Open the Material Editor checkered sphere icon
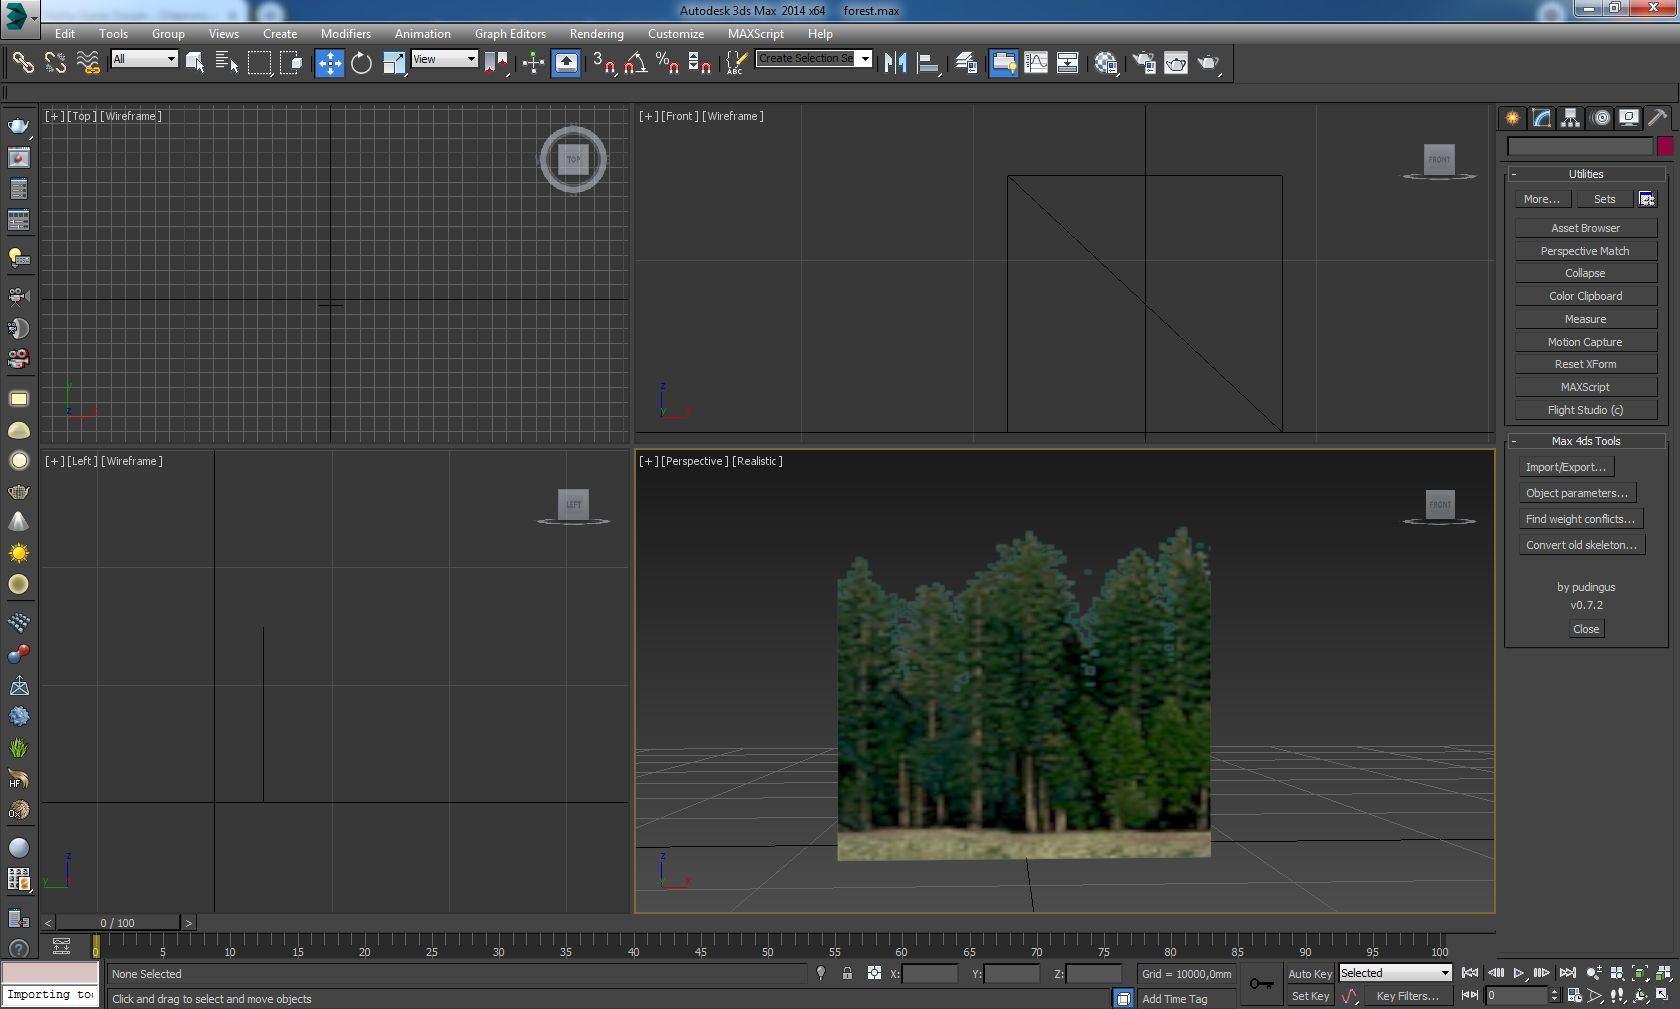The height and width of the screenshot is (1009, 1680). click(x=1105, y=63)
